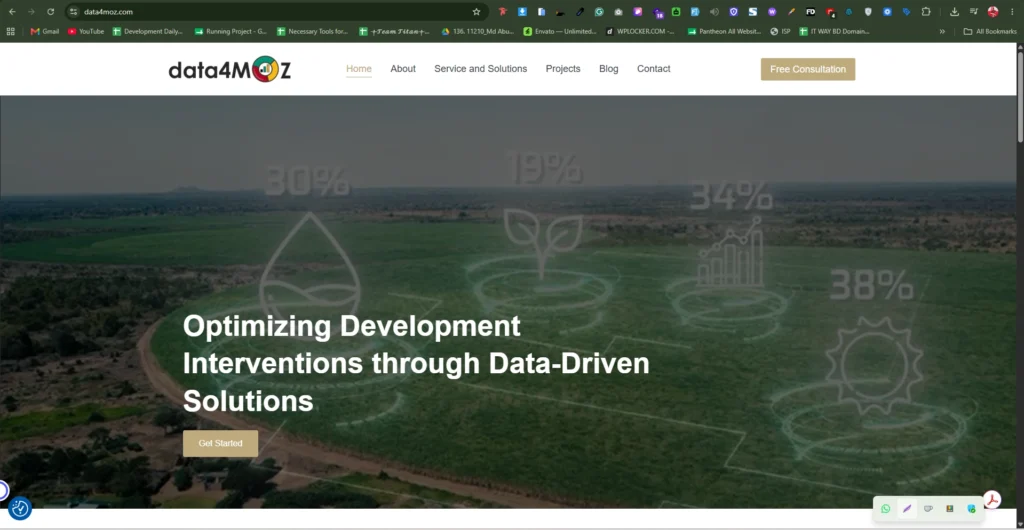The height and width of the screenshot is (530, 1024).
Task: Open the All Bookmarks folder
Action: coord(990,31)
